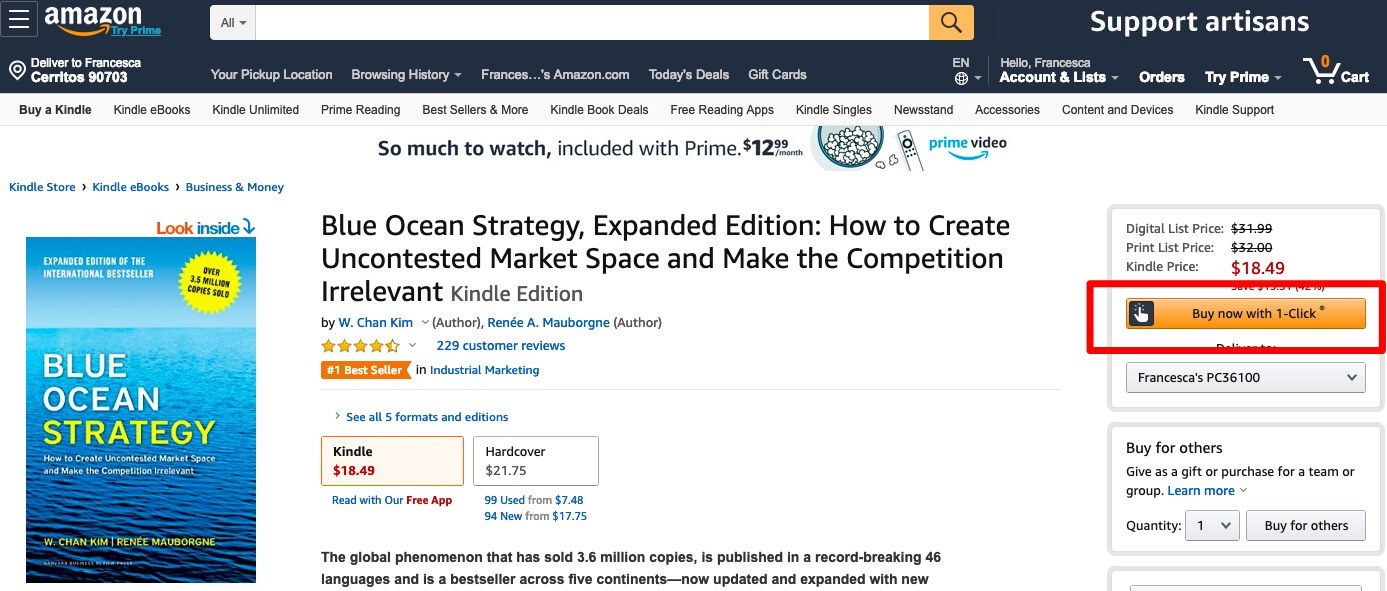Click Buy now with 1-Click button
The image size is (1387, 591).
[x=1245, y=313]
